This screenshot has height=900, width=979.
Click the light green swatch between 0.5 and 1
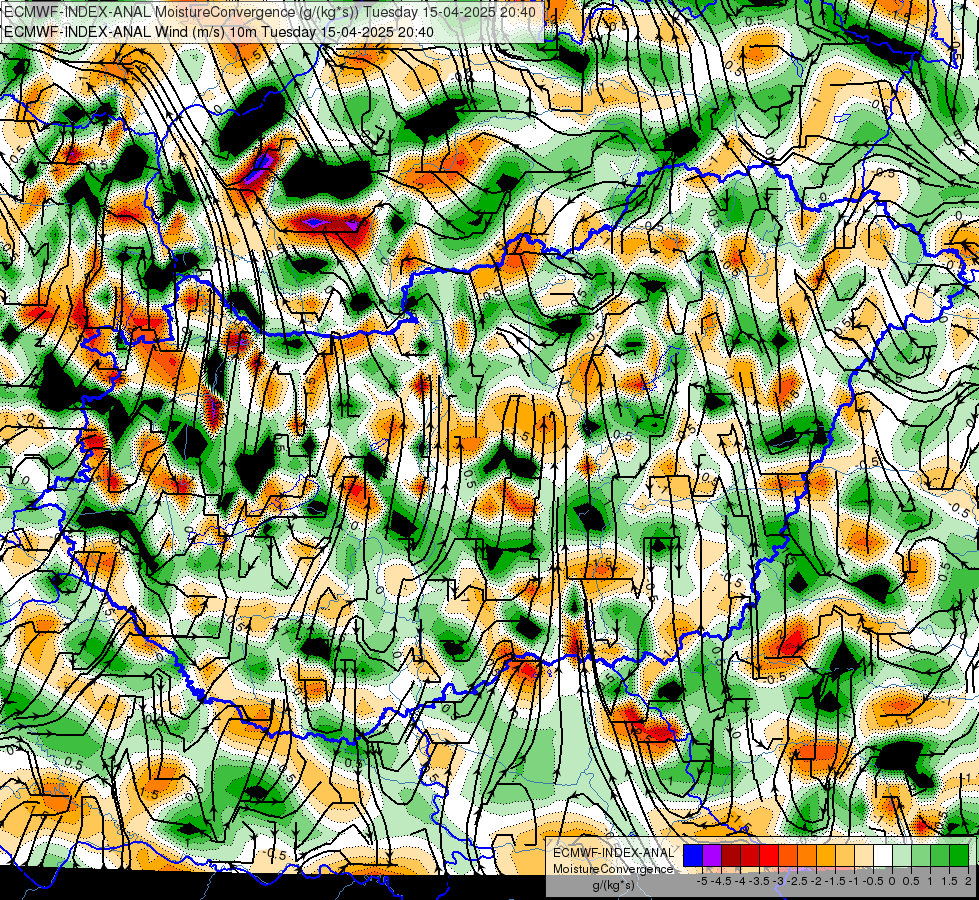click(921, 855)
